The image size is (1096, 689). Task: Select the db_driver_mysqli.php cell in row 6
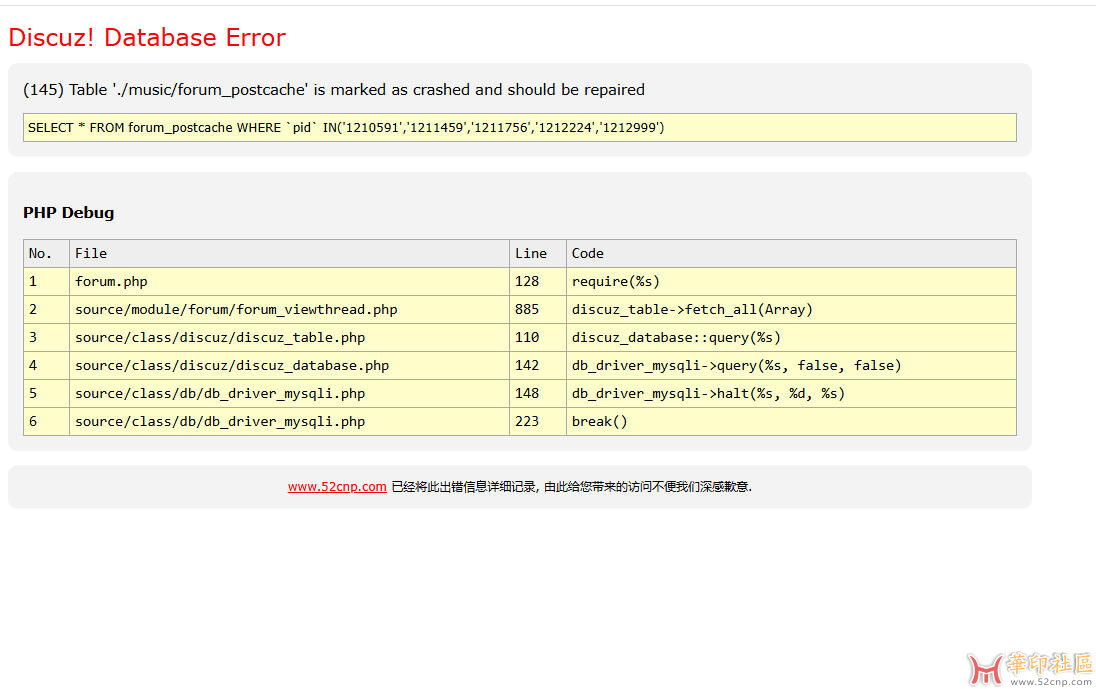(x=289, y=421)
